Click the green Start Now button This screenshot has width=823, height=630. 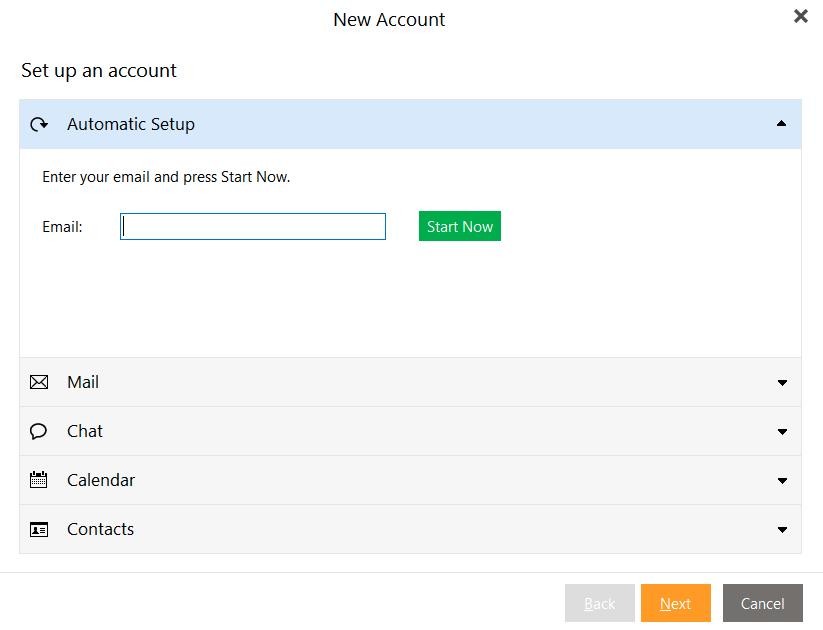[460, 226]
